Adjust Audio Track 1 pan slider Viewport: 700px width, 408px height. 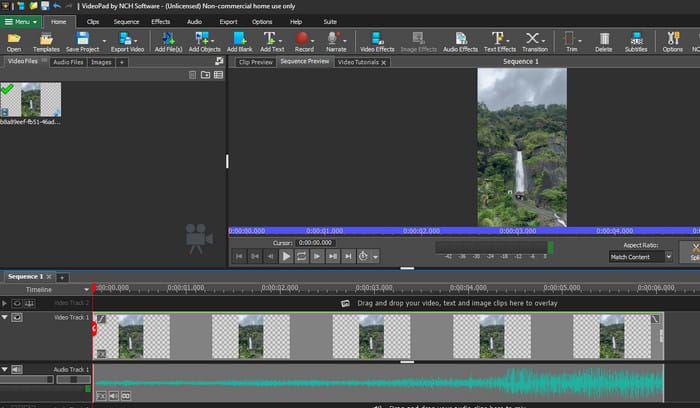point(74,379)
